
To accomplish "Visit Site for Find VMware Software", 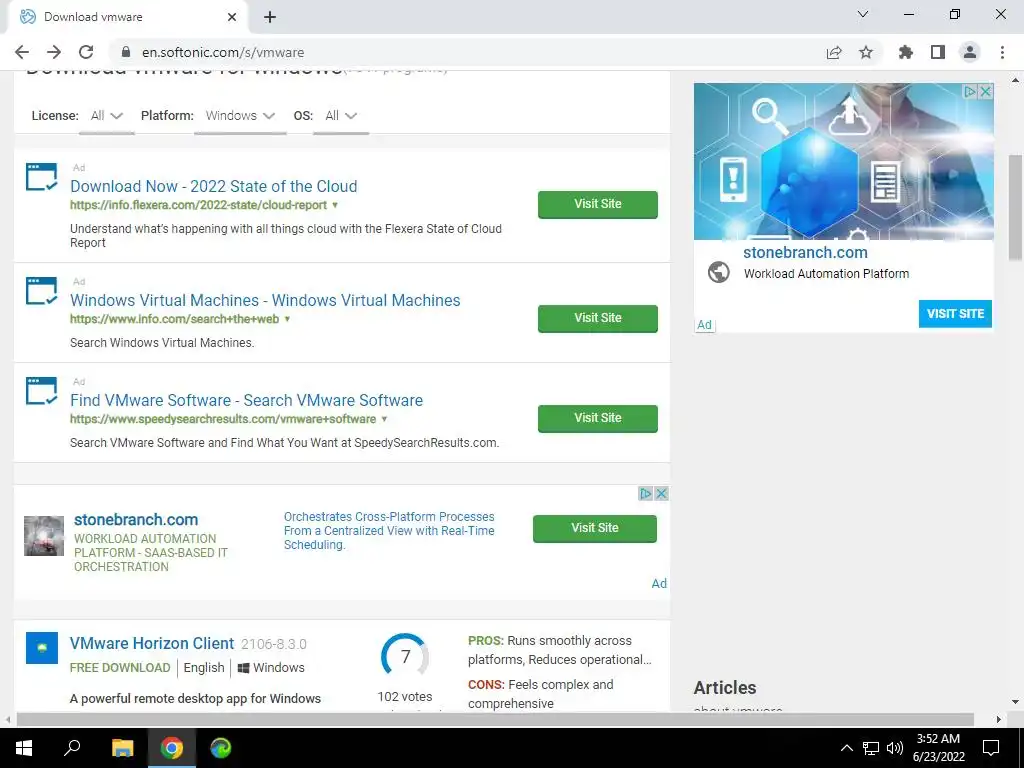I will click(598, 418).
